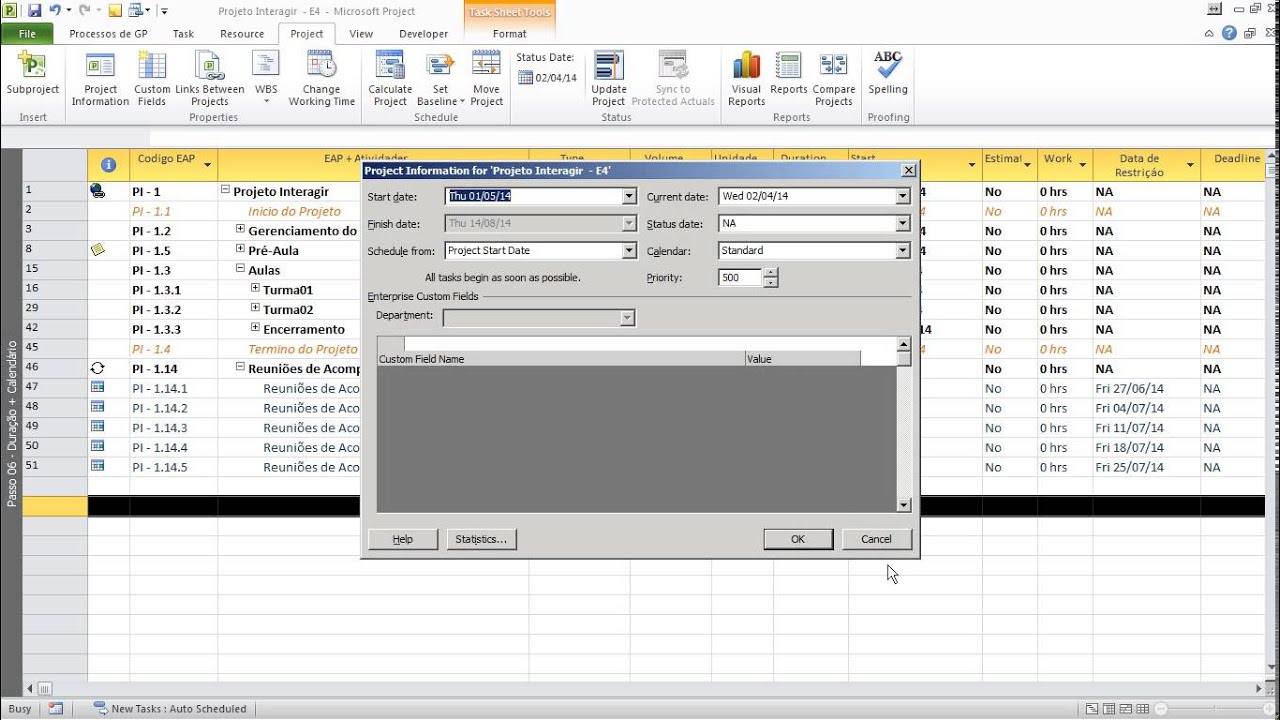Viewport: 1280px width, 720px height.
Task: Open the Status date dropdown in dialog
Action: [903, 224]
